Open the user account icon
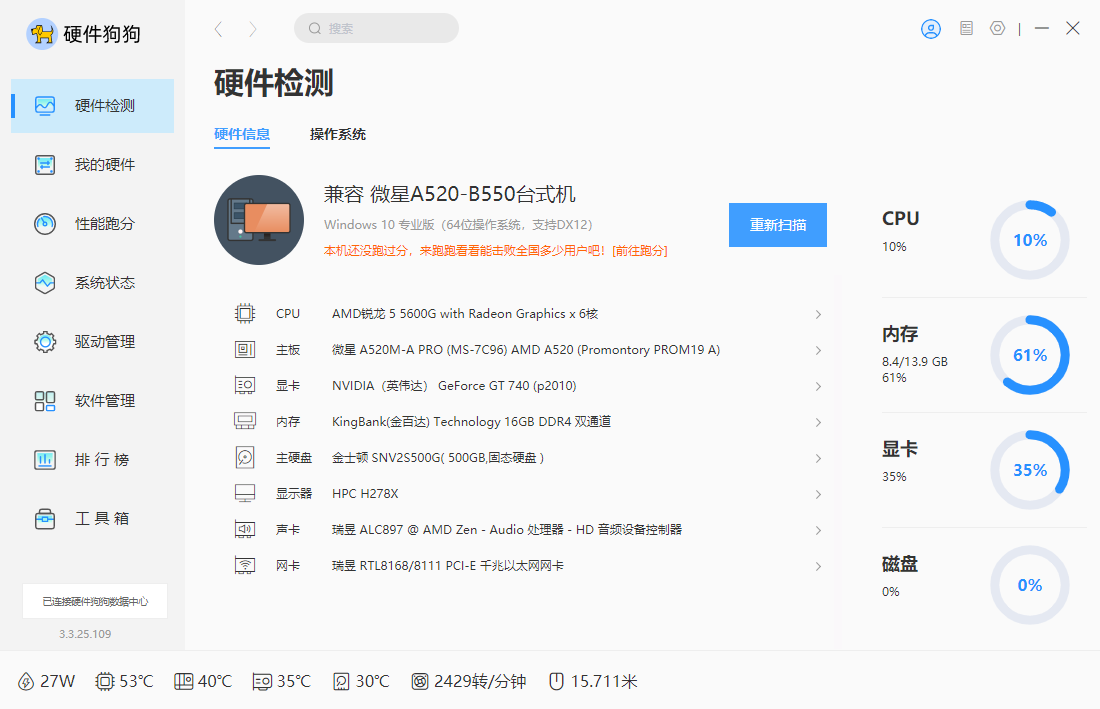This screenshot has width=1100, height=709. [x=931, y=29]
